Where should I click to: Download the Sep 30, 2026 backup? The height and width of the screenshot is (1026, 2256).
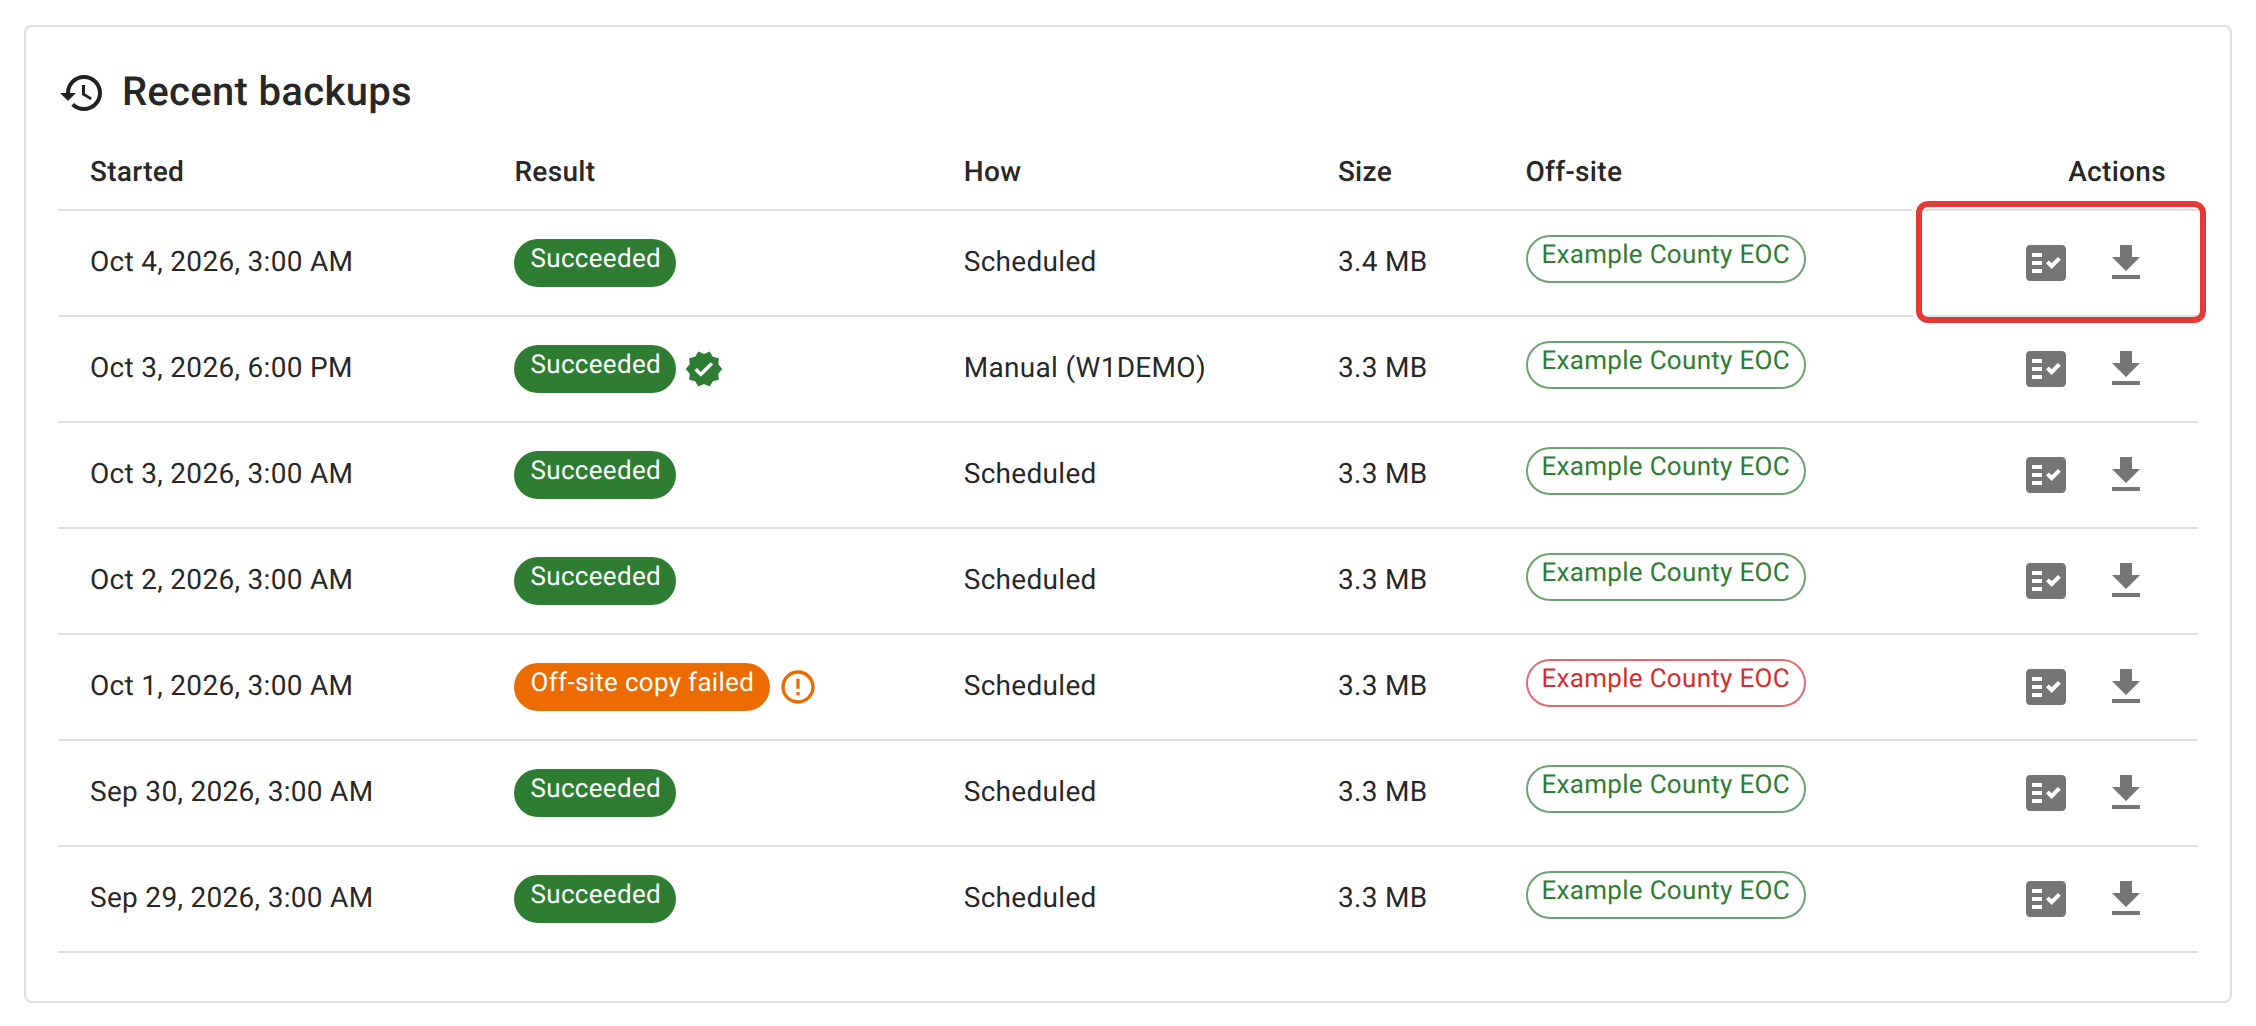tap(2125, 793)
